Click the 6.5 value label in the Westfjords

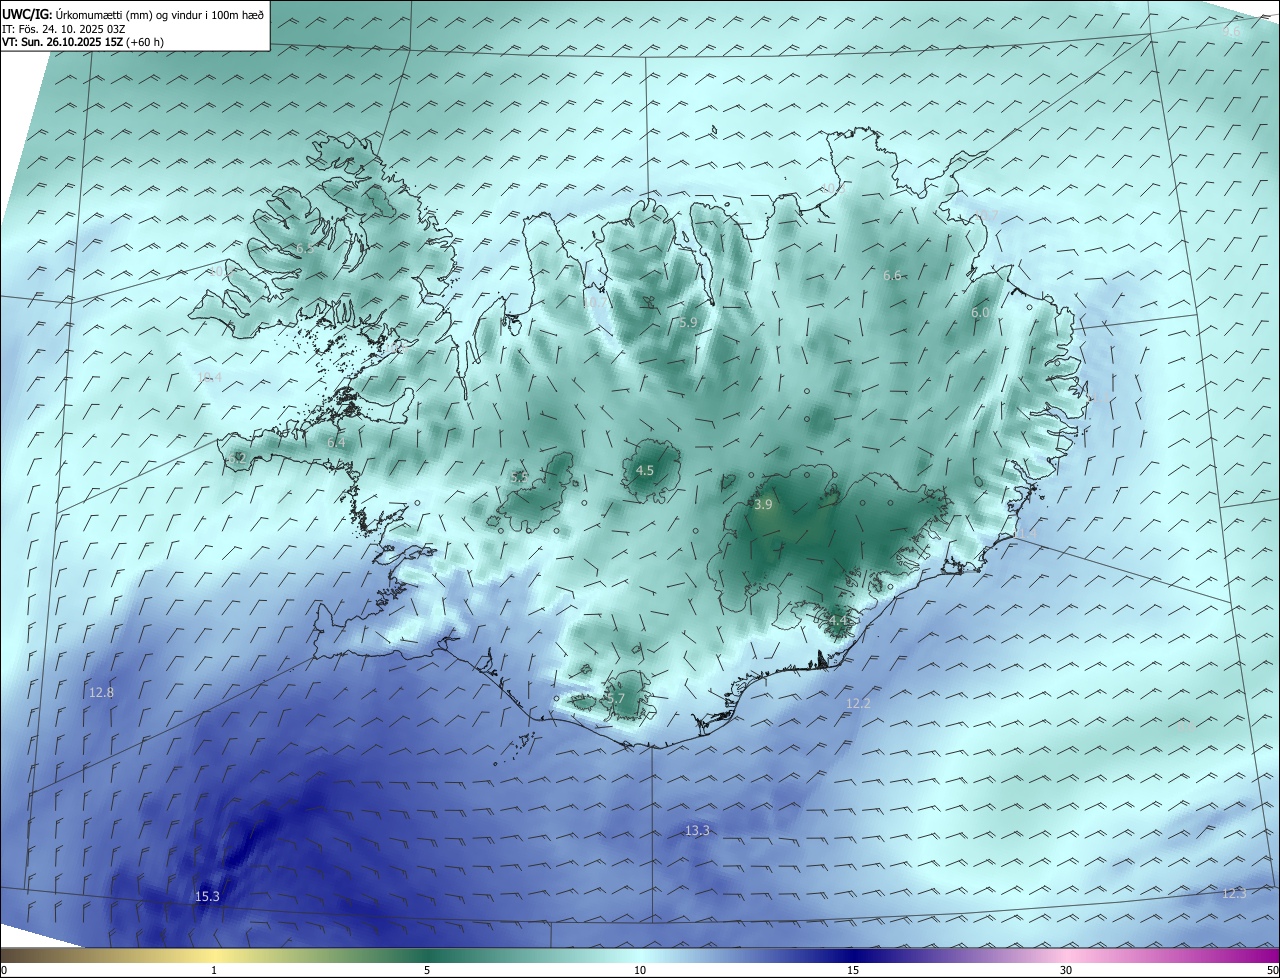(304, 248)
